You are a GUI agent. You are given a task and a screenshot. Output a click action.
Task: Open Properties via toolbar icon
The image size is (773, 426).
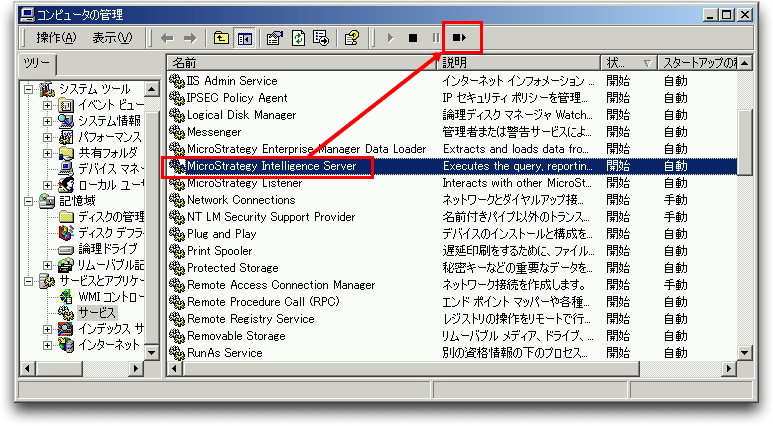coord(275,38)
